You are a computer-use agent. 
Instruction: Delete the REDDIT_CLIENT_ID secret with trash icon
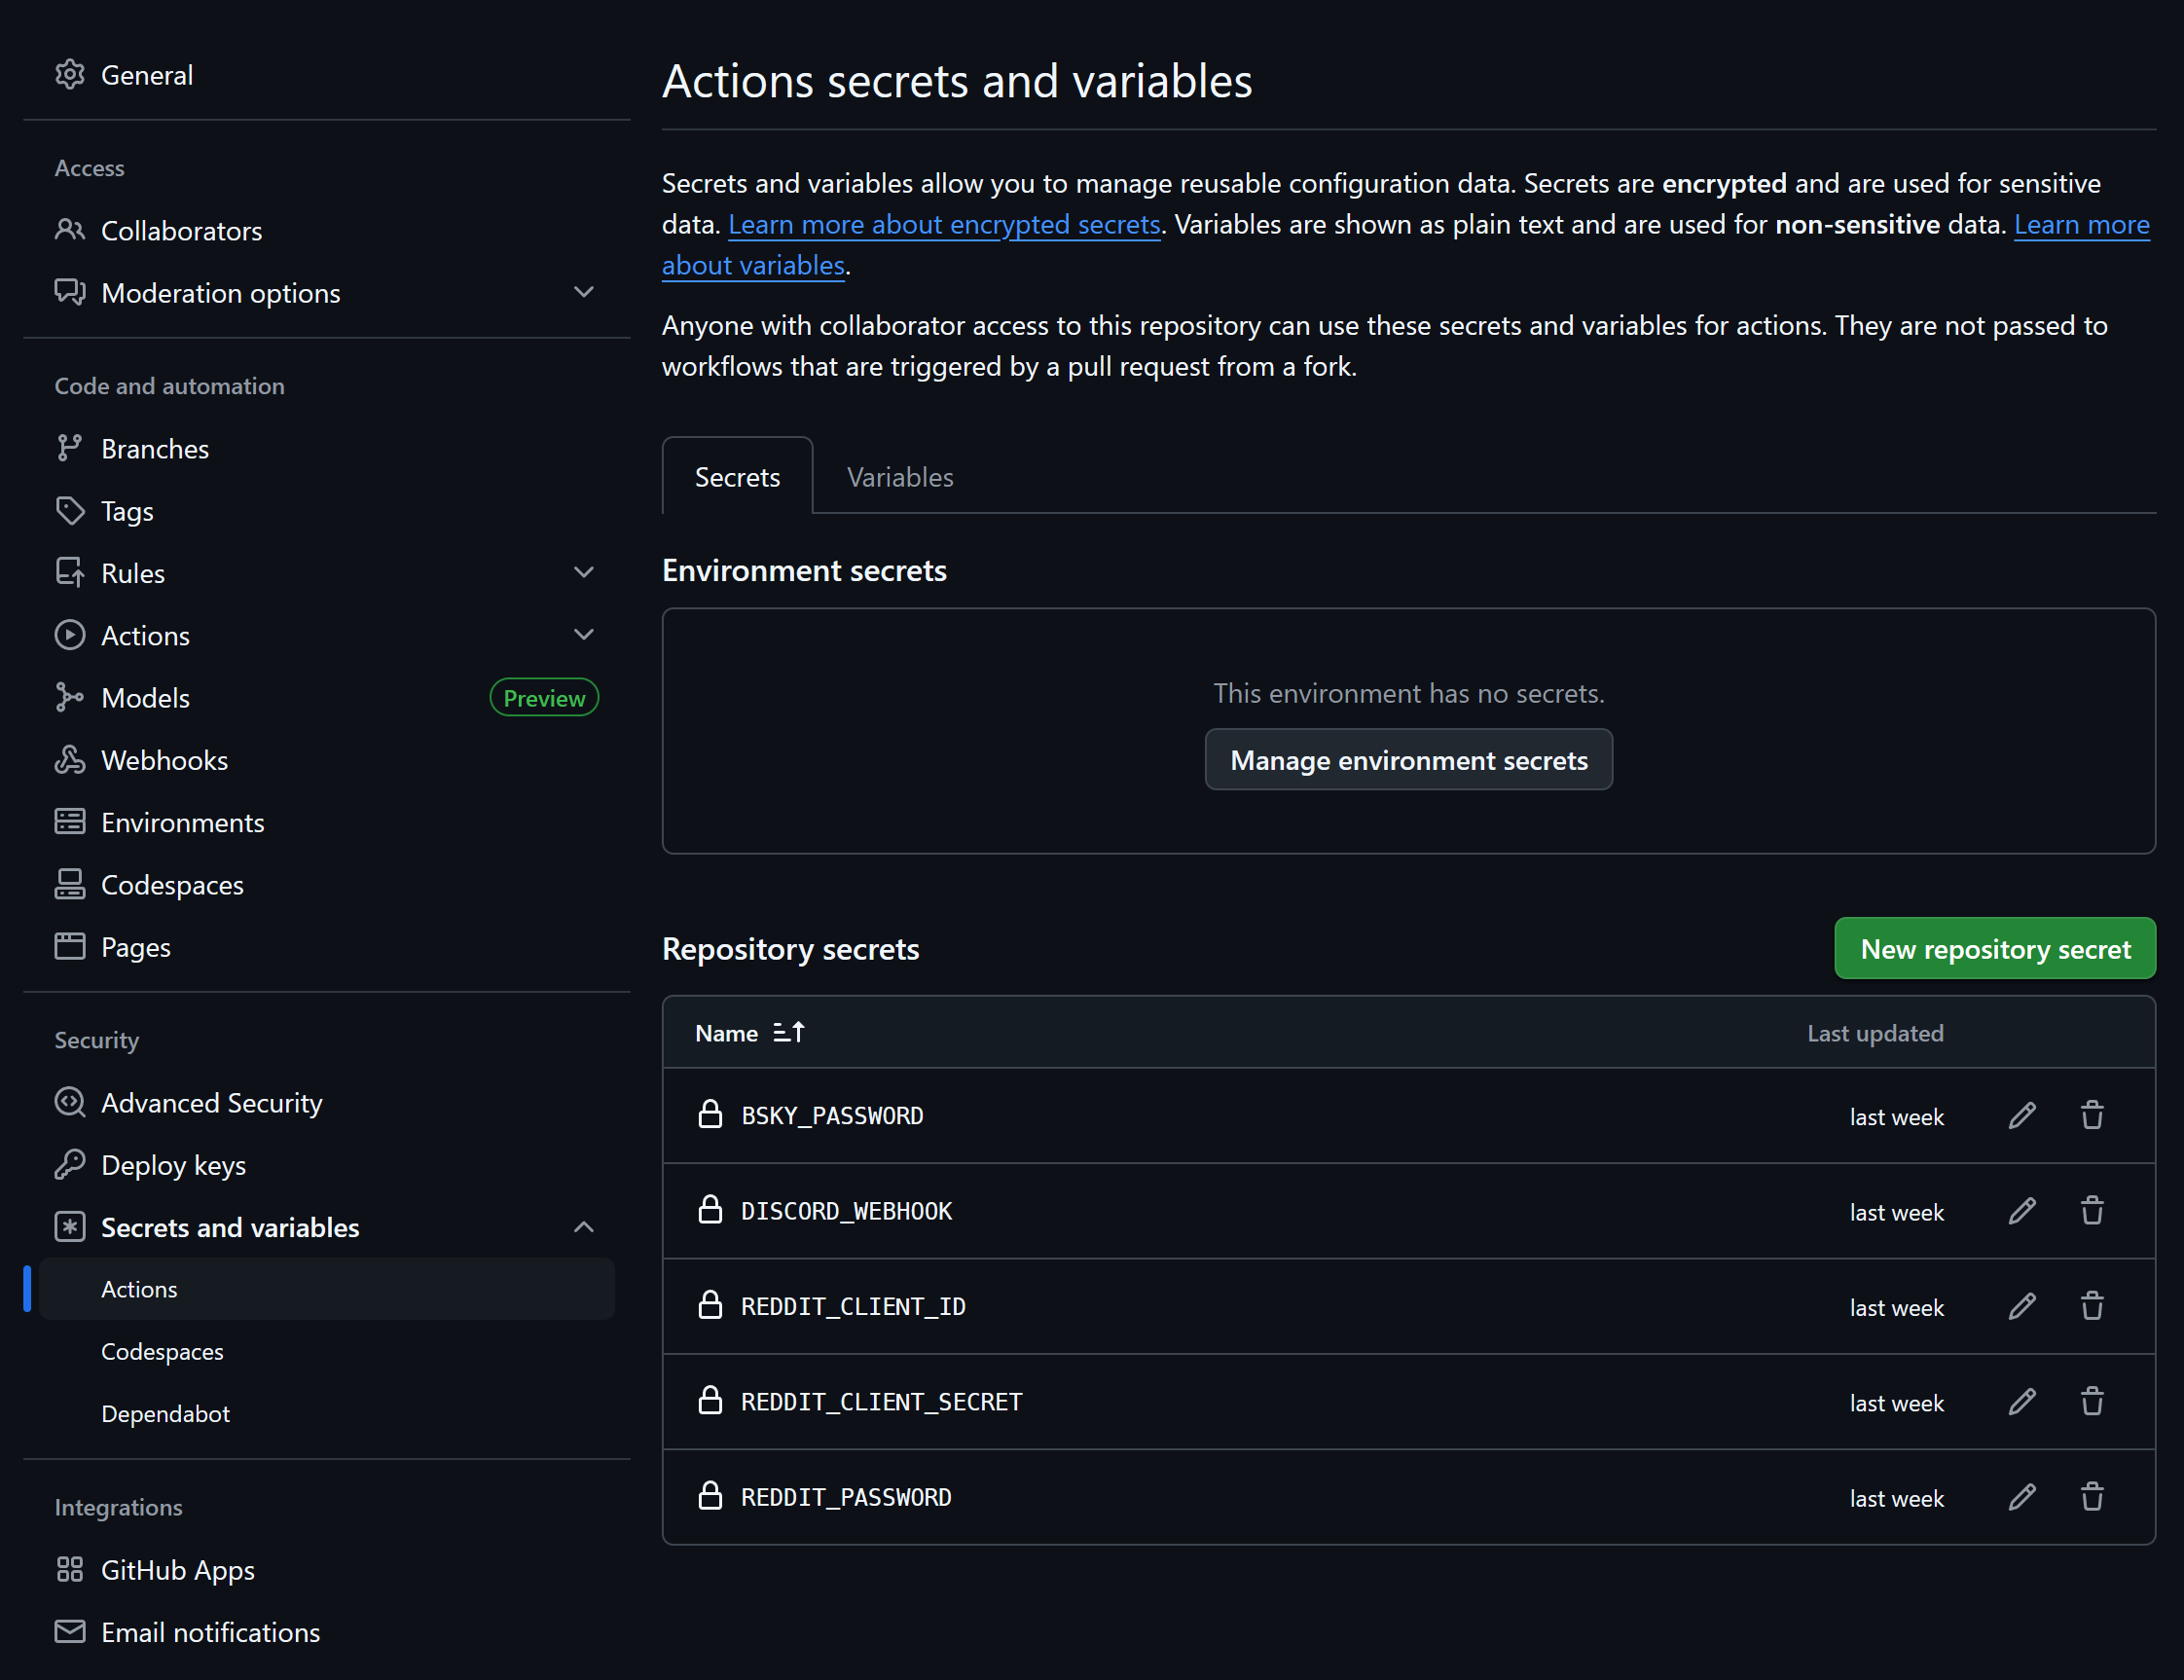(2092, 1307)
